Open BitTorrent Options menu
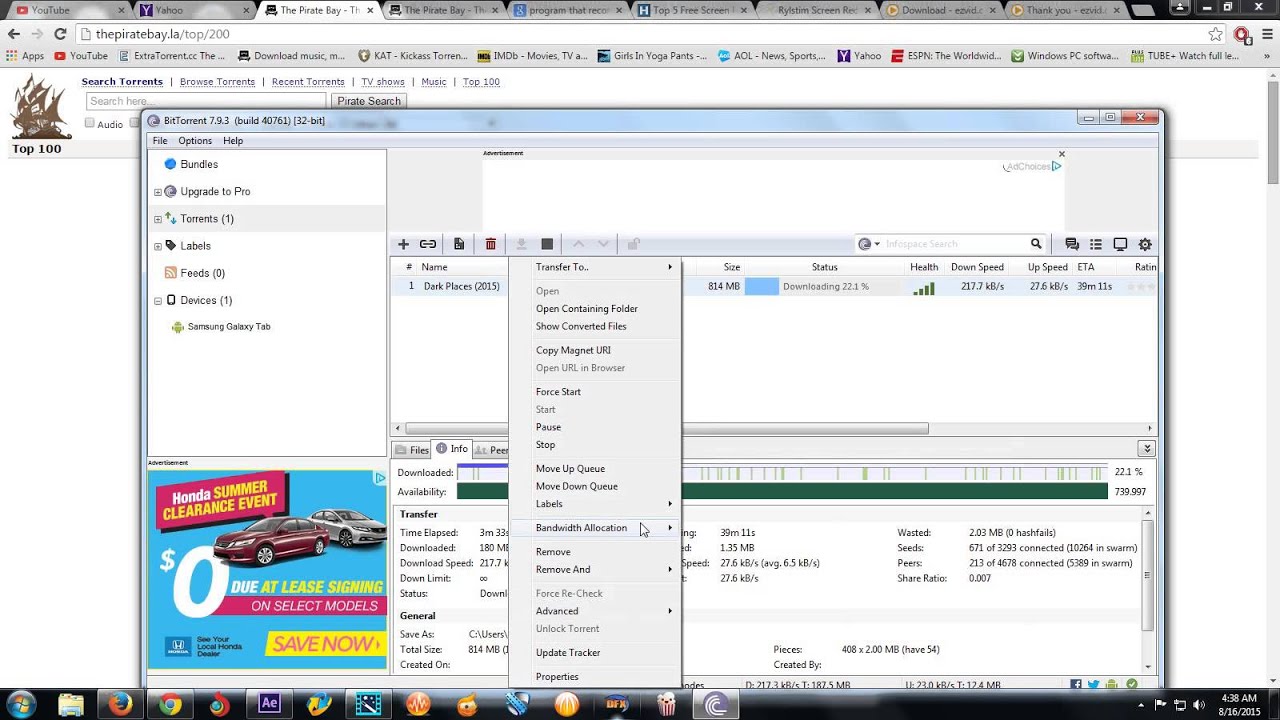Image resolution: width=1280 pixels, height=720 pixels. (195, 141)
